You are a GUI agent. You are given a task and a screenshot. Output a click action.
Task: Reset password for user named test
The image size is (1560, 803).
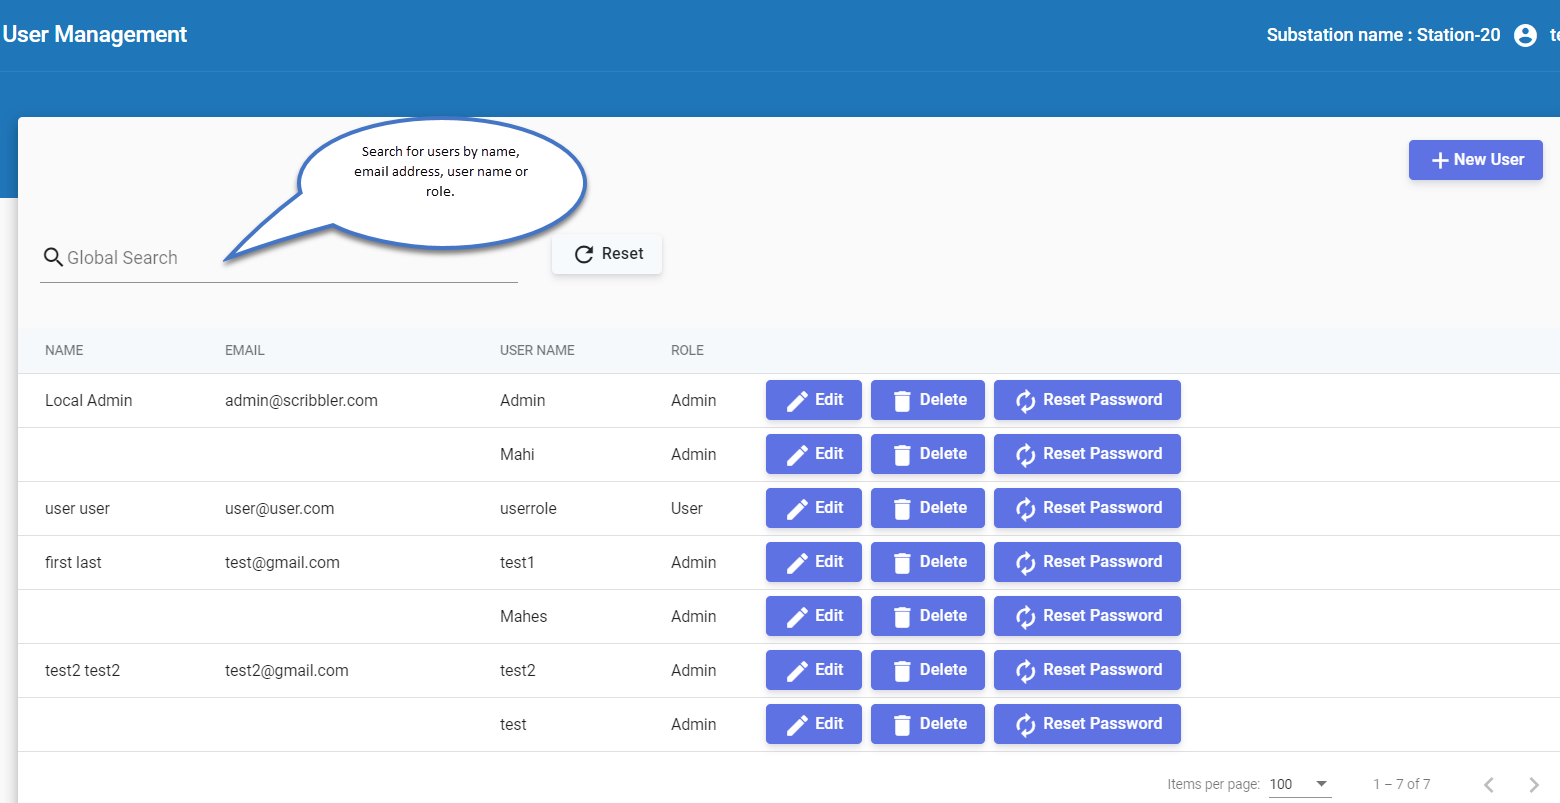point(1087,724)
